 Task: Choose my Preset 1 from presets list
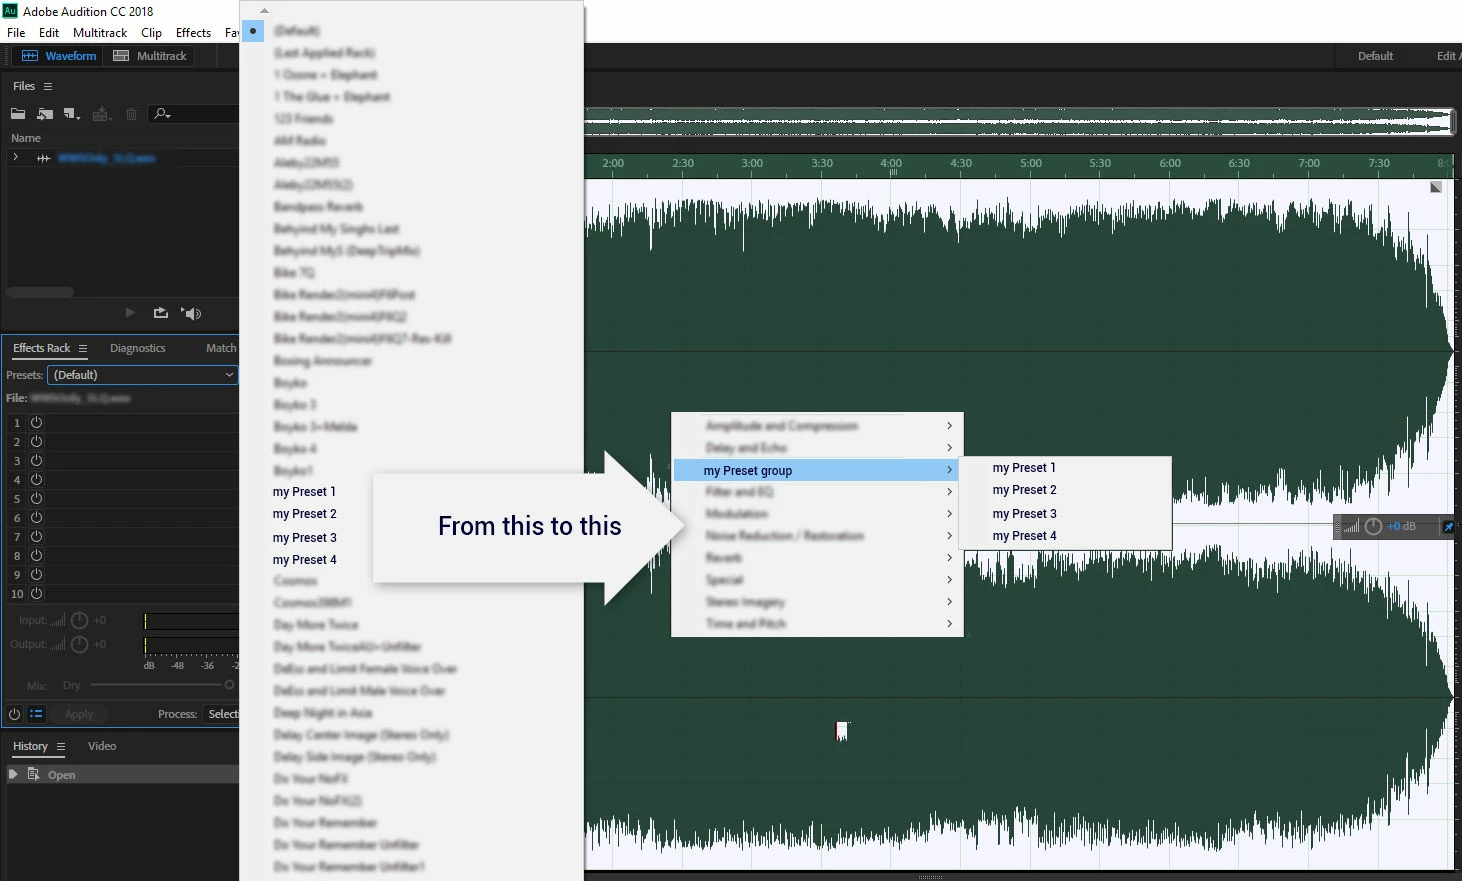tap(304, 492)
